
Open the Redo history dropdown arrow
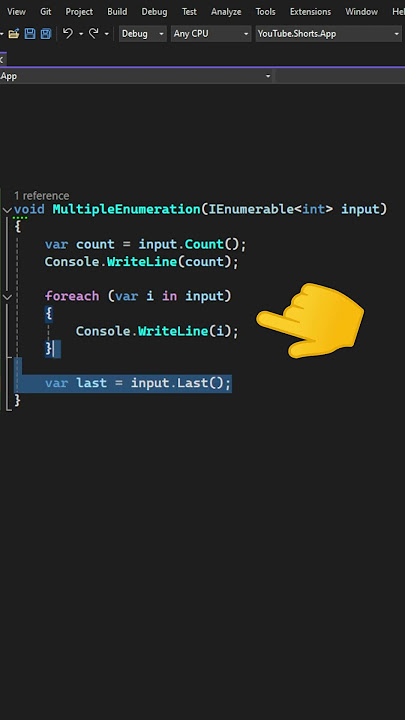pos(107,34)
